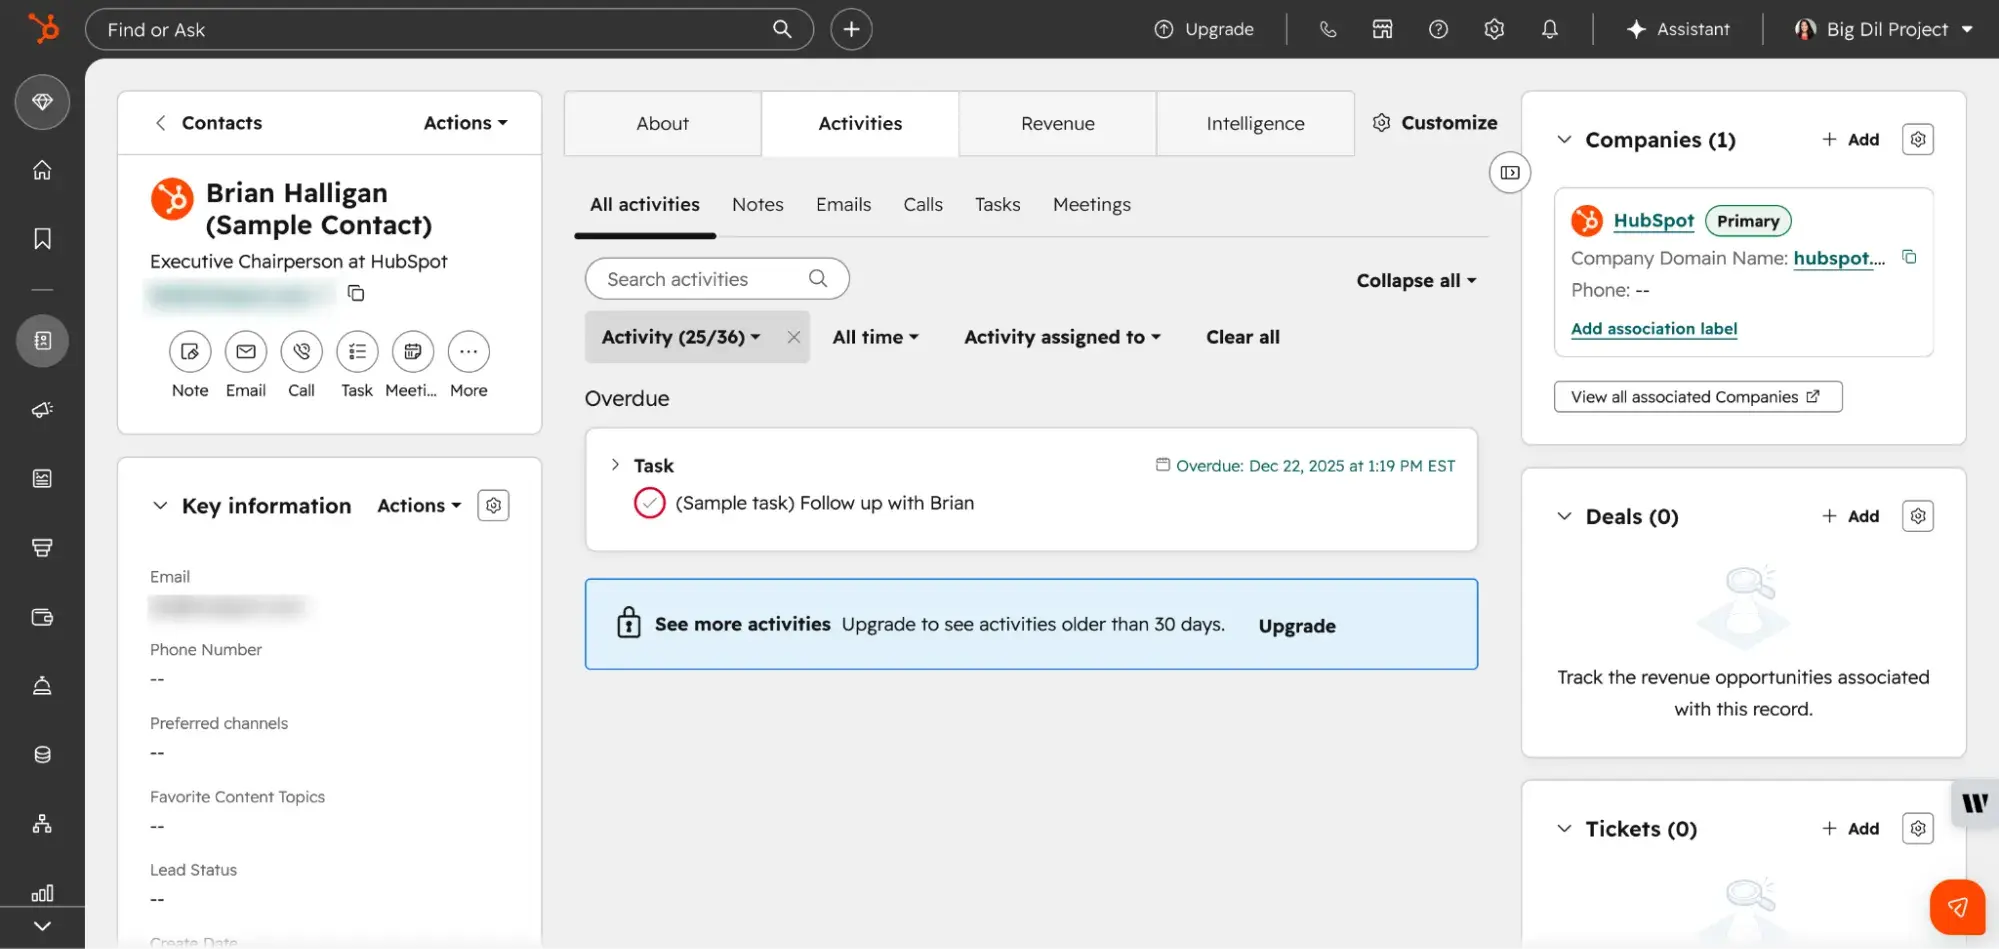The image size is (1999, 949).
Task: Collapse the Key information section
Action: tap(160, 505)
